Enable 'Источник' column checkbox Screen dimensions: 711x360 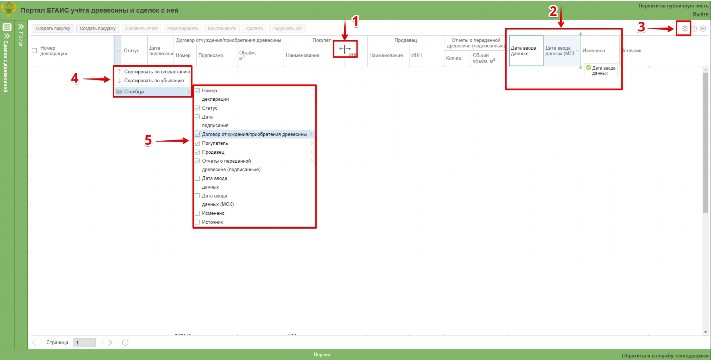click(197, 222)
